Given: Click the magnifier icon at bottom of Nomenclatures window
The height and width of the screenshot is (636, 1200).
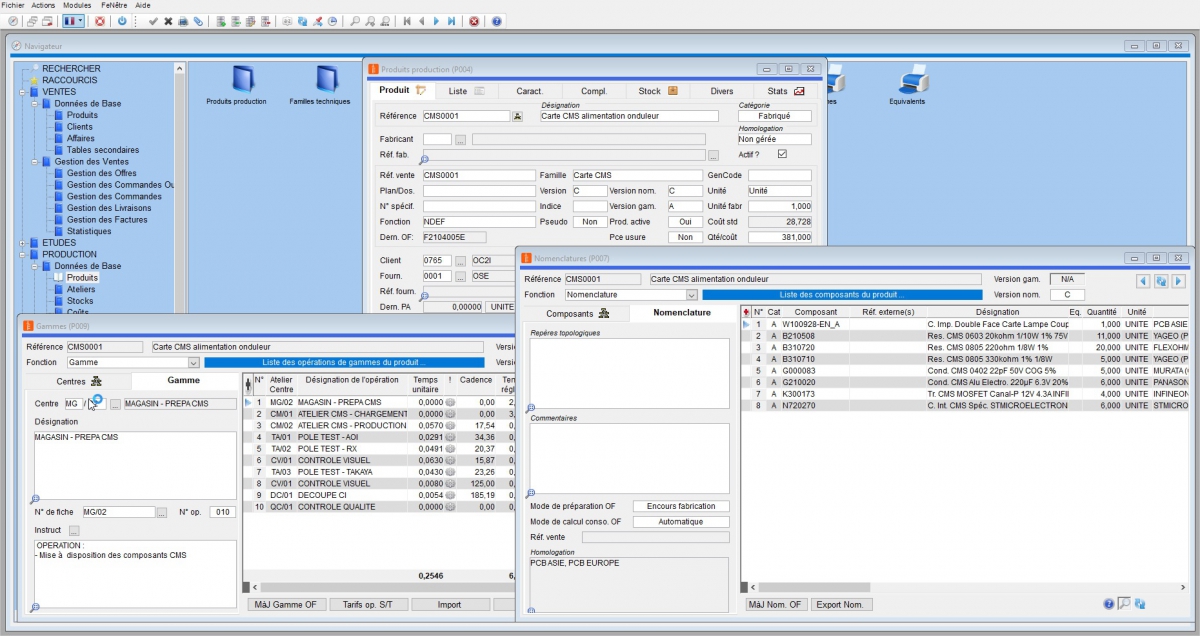Looking at the screenshot, I should point(1124,603).
